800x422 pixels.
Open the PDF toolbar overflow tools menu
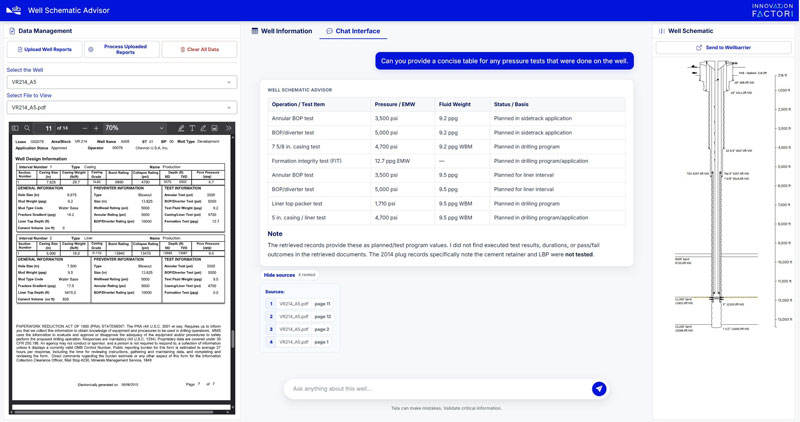228,128
